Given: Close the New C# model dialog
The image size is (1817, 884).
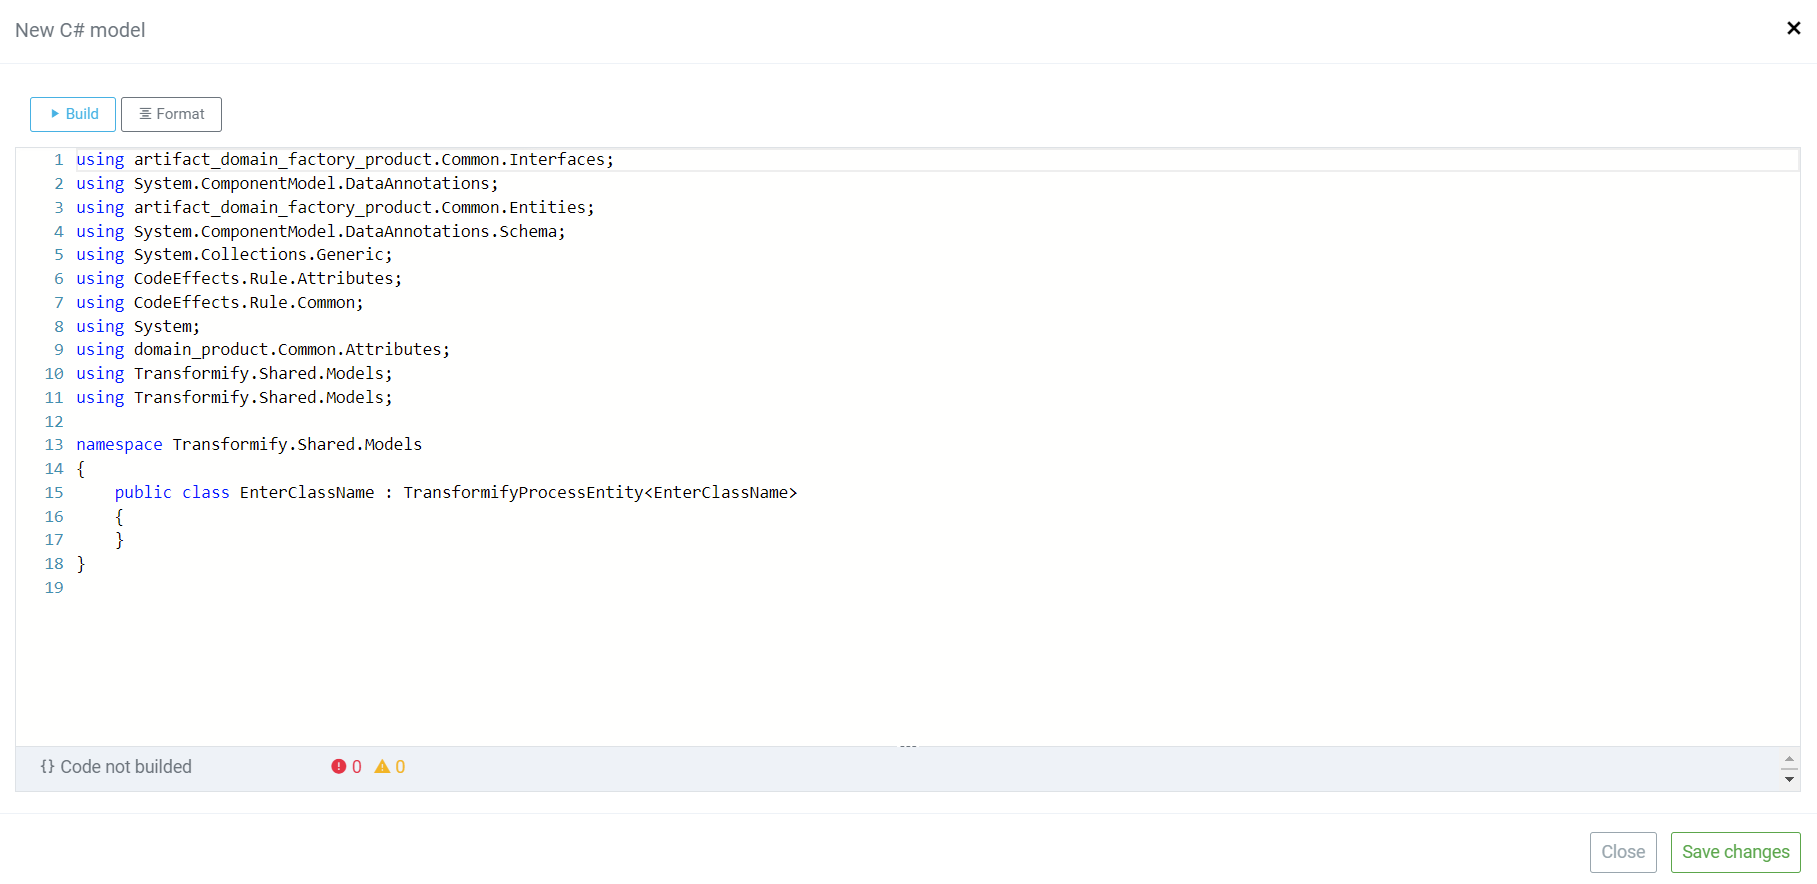Looking at the screenshot, I should tap(1793, 28).
